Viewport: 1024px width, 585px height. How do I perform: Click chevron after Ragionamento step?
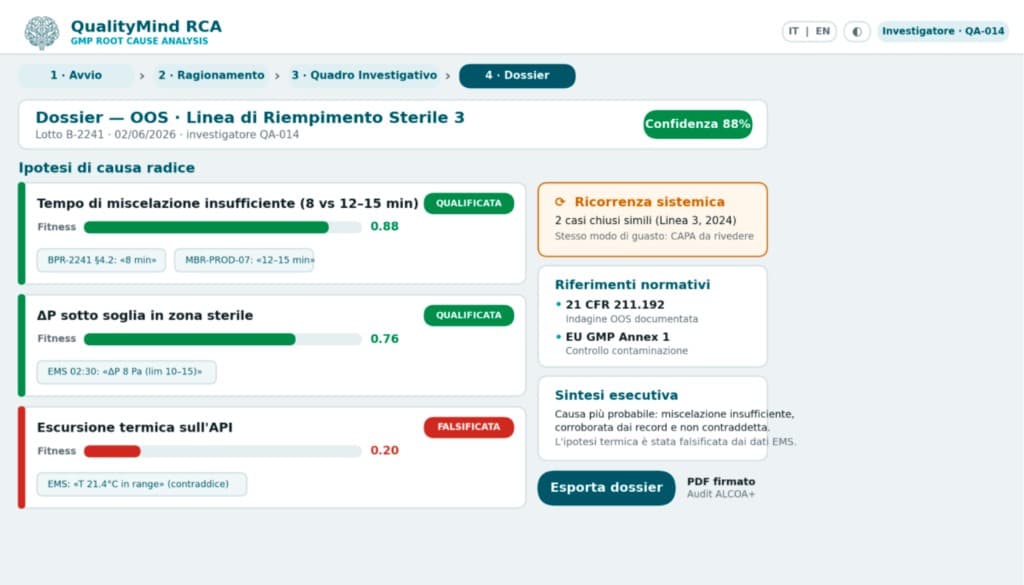coord(278,76)
